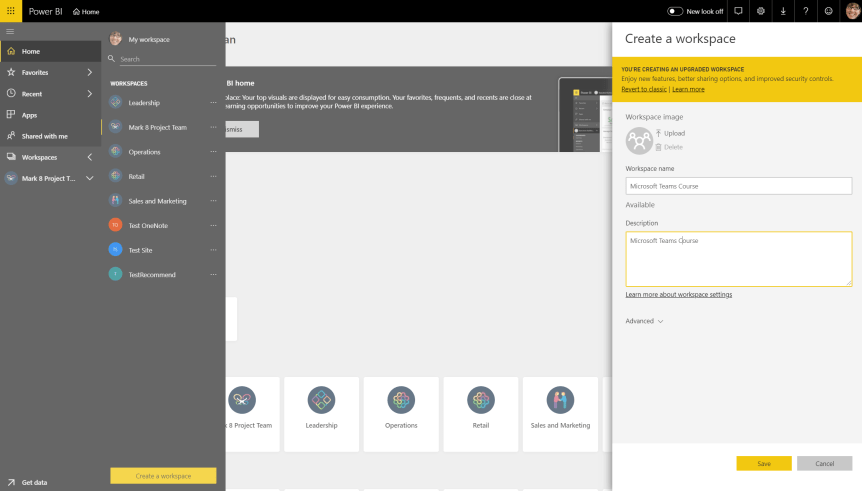Click inside the Workspace name field
This screenshot has height=491, width=862.
738,186
